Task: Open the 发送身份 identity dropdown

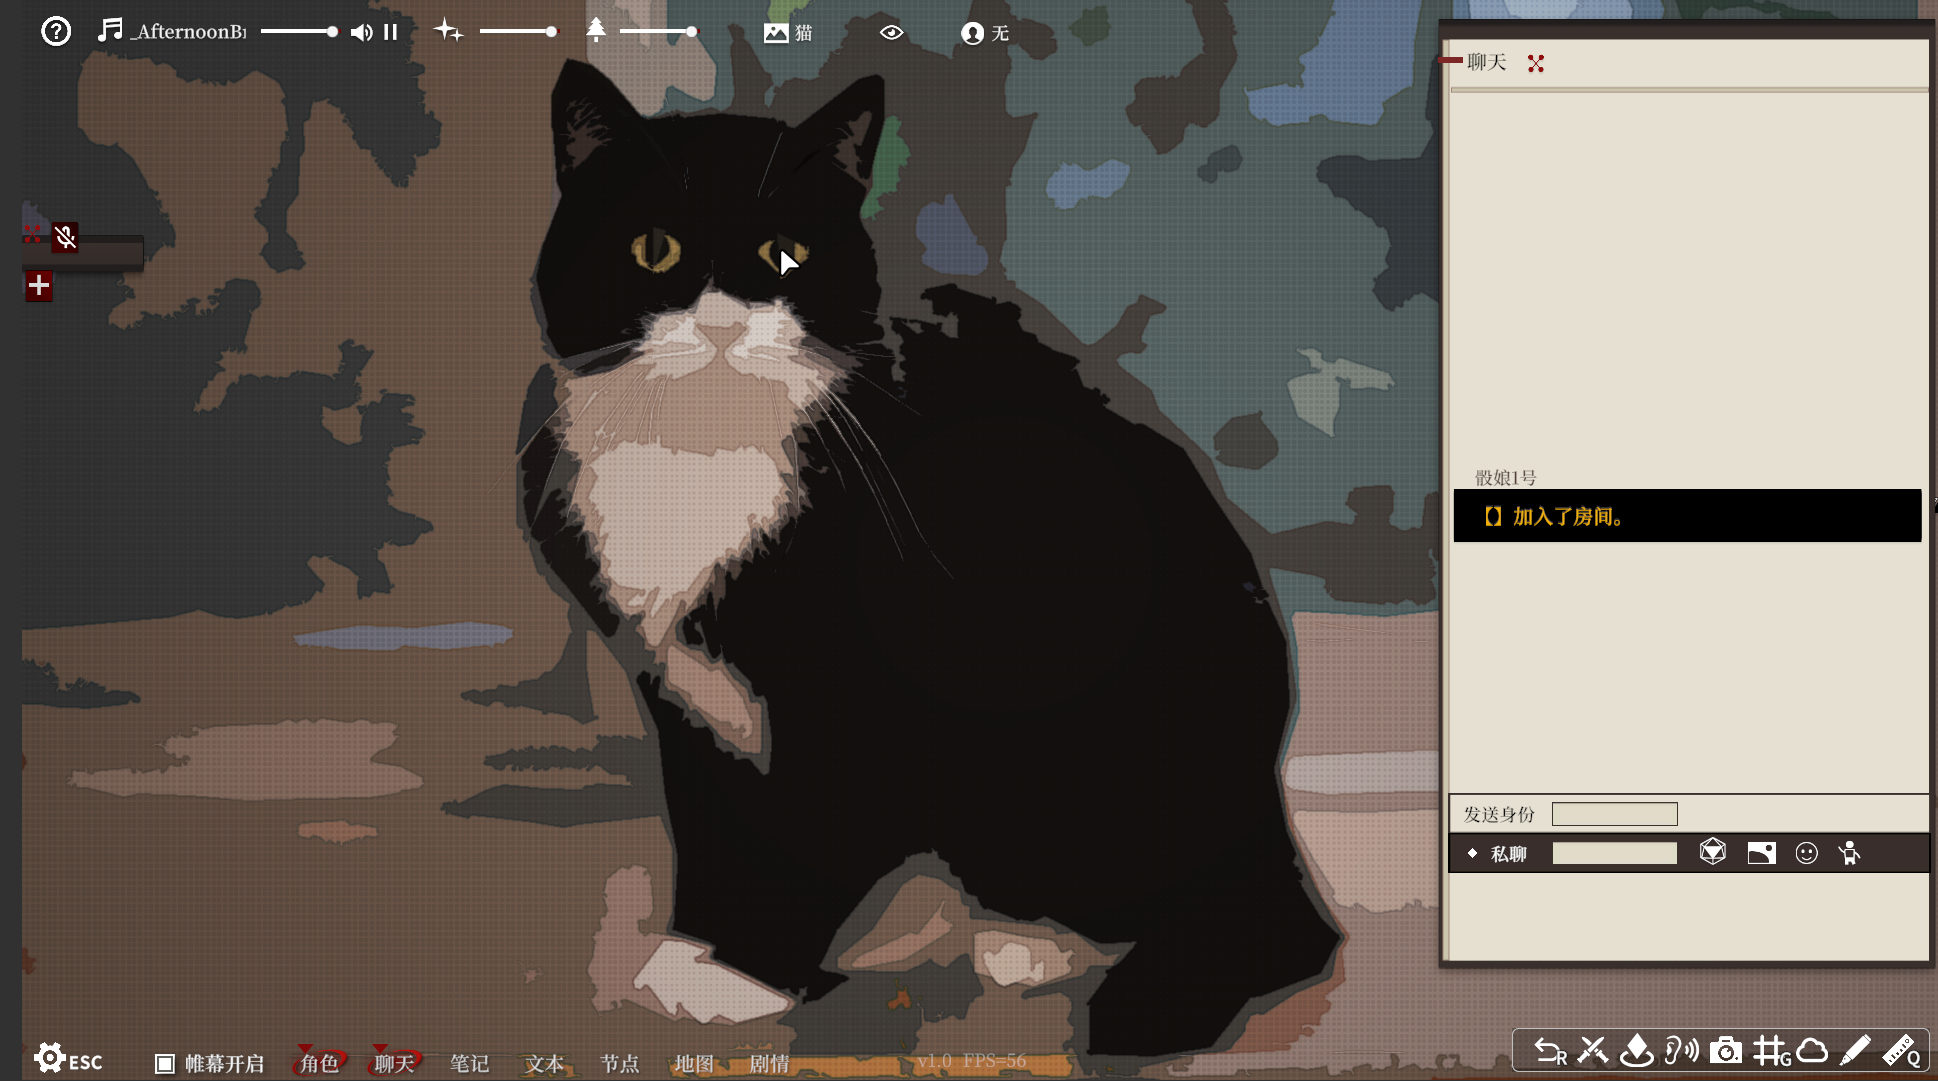Action: click(x=1614, y=814)
